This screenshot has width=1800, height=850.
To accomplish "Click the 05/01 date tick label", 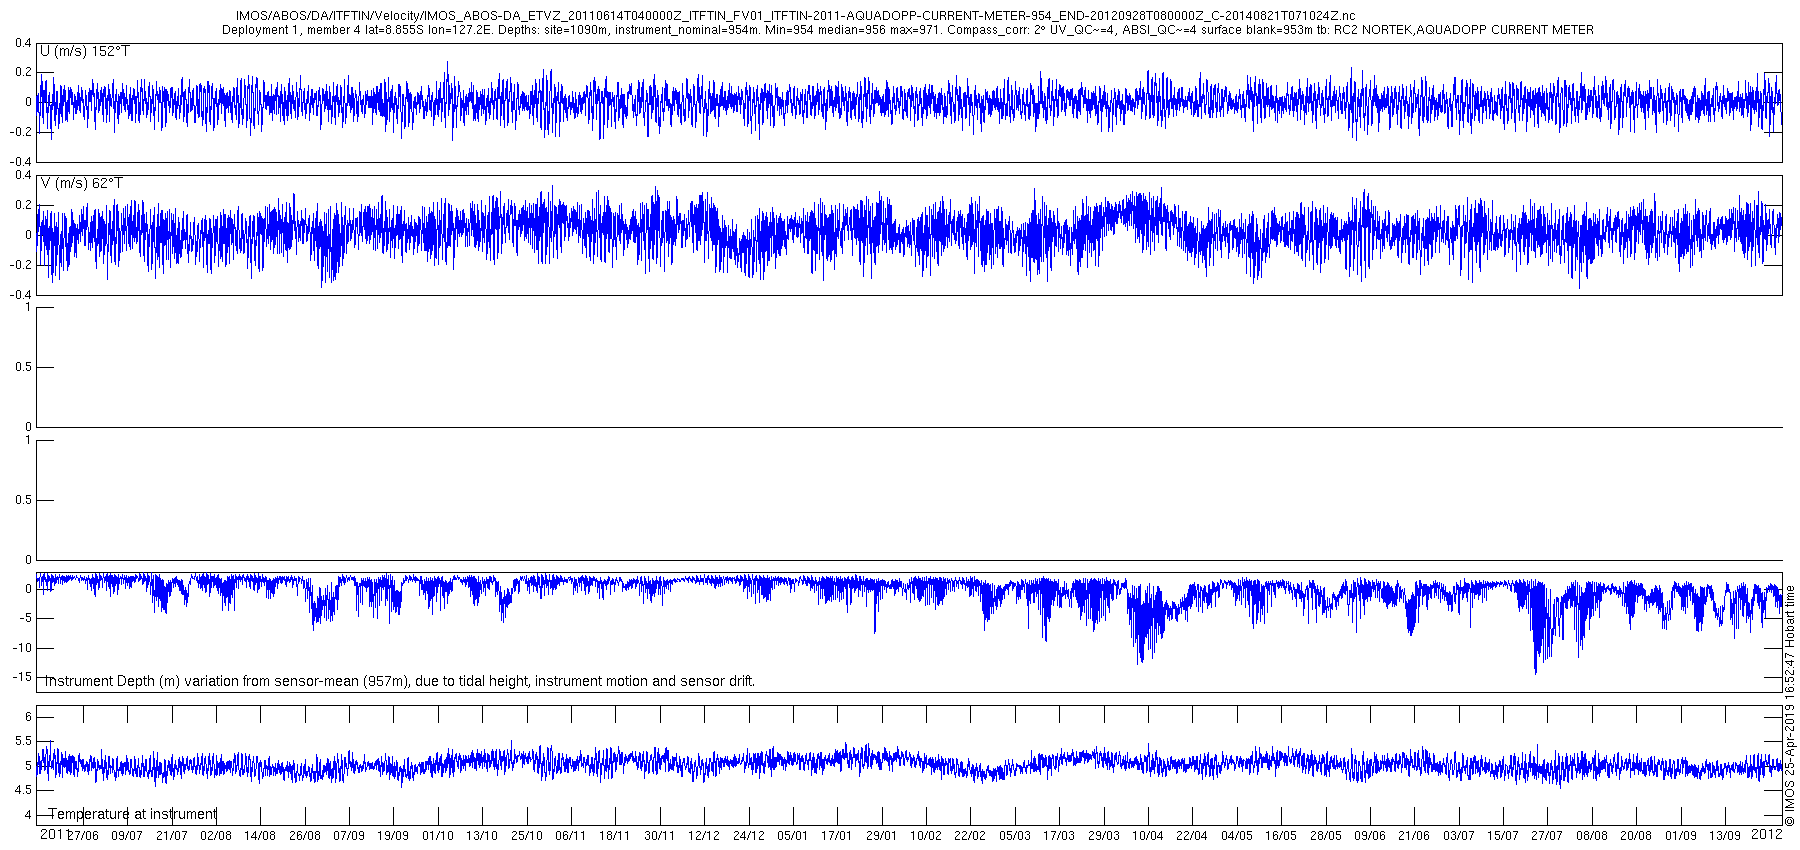I will click(793, 836).
